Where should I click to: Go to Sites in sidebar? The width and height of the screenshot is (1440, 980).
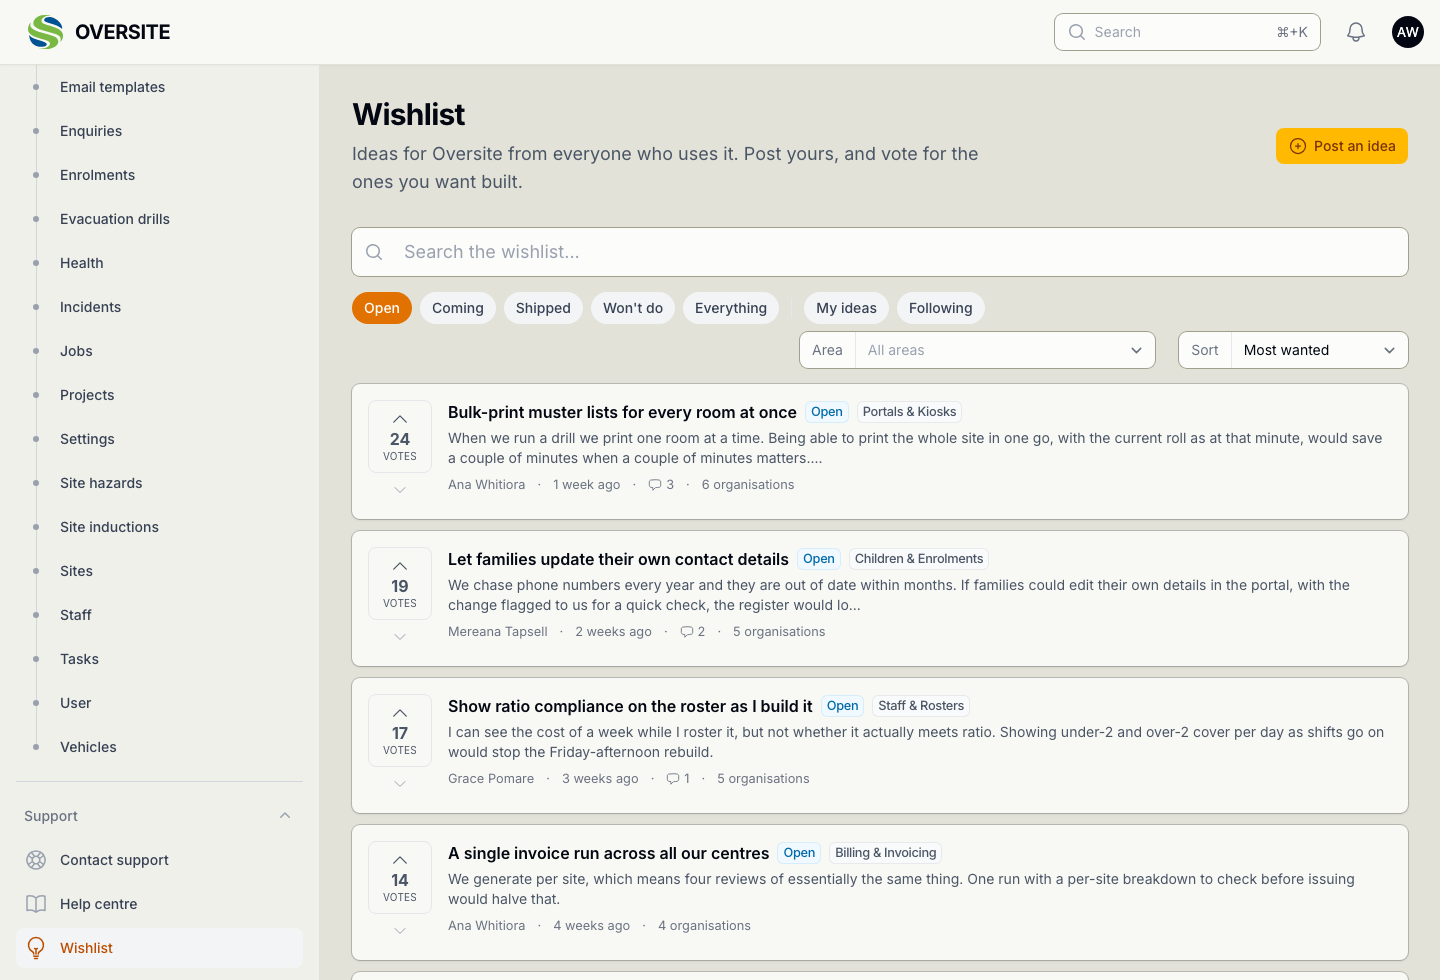pos(76,571)
